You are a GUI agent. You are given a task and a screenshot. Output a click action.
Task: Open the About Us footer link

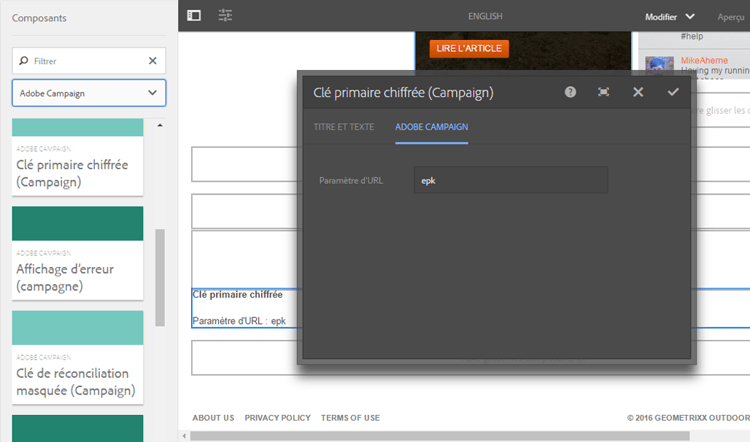point(213,418)
